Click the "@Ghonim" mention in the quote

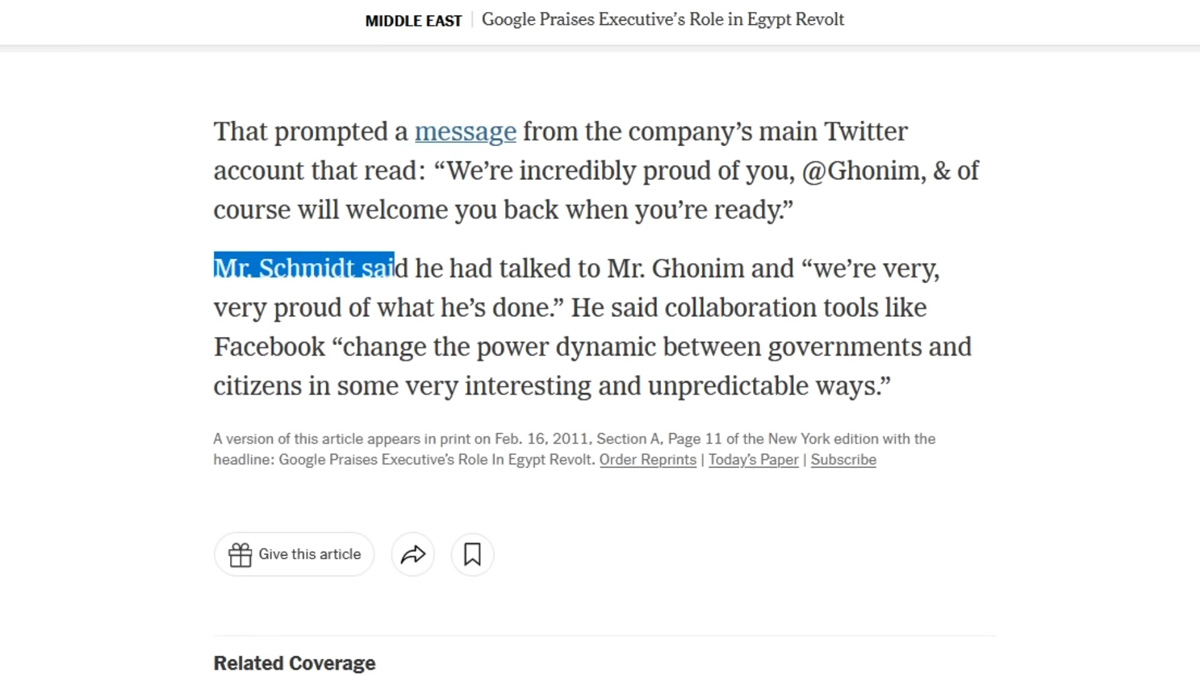click(862, 171)
